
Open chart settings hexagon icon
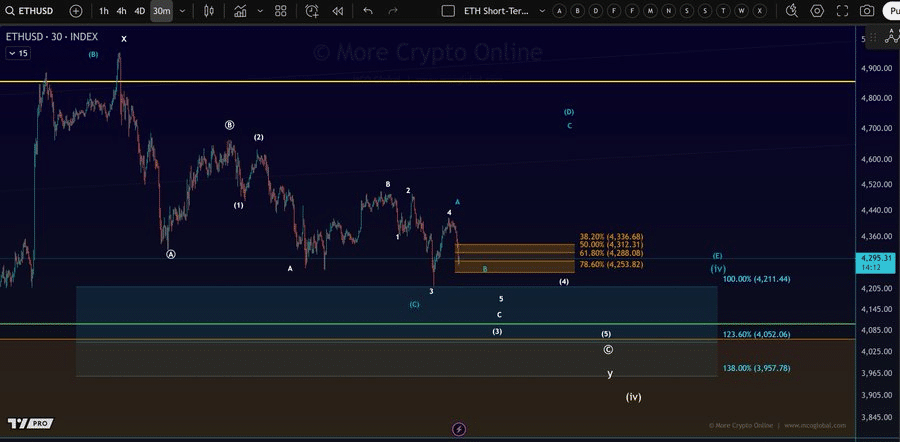(x=817, y=11)
